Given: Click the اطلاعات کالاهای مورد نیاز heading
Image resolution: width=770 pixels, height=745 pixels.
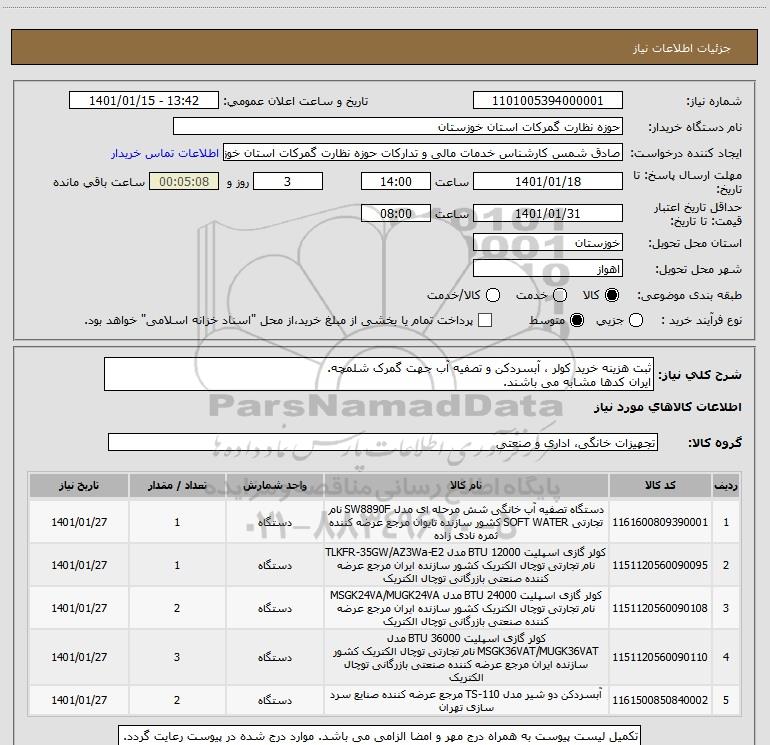Looking at the screenshot, I should (x=668, y=407).
